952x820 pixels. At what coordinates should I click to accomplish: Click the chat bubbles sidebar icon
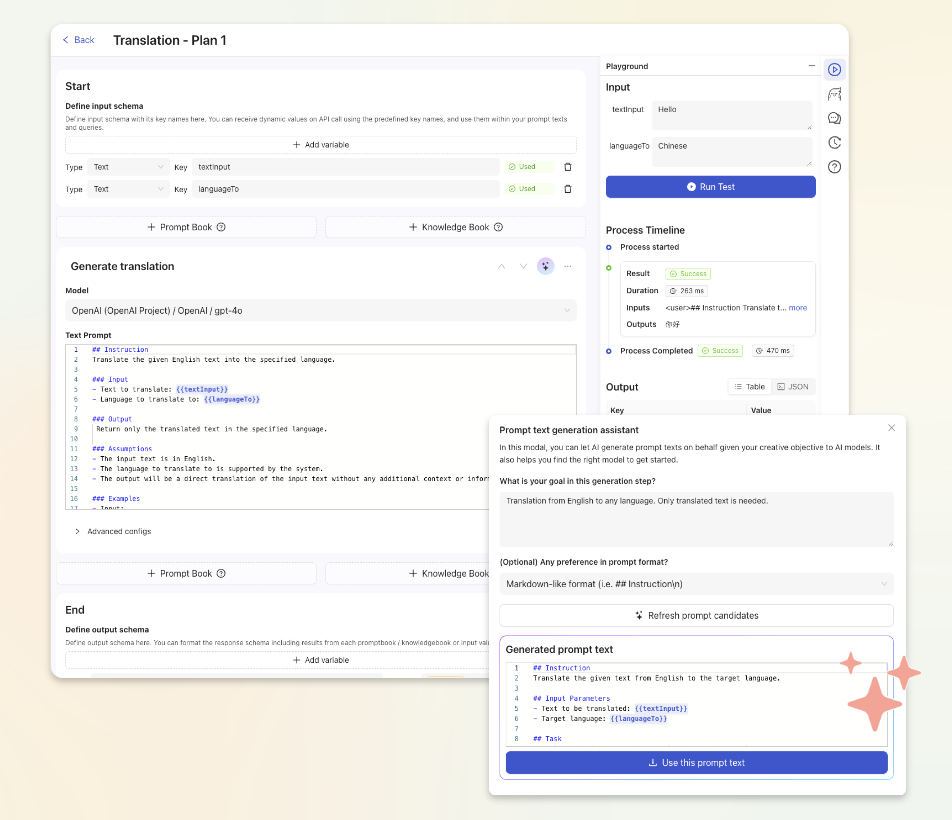(x=834, y=118)
